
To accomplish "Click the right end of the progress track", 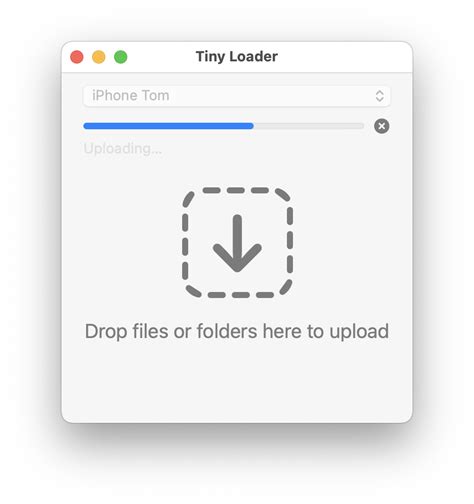I will pos(360,126).
